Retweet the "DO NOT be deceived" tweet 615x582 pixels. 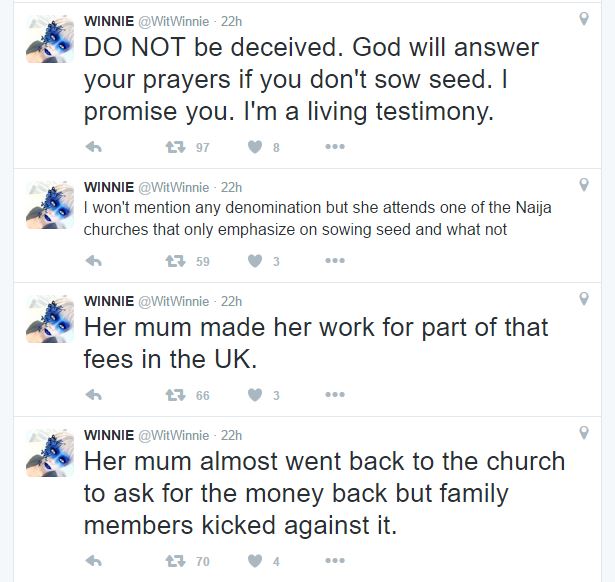[x=175, y=147]
